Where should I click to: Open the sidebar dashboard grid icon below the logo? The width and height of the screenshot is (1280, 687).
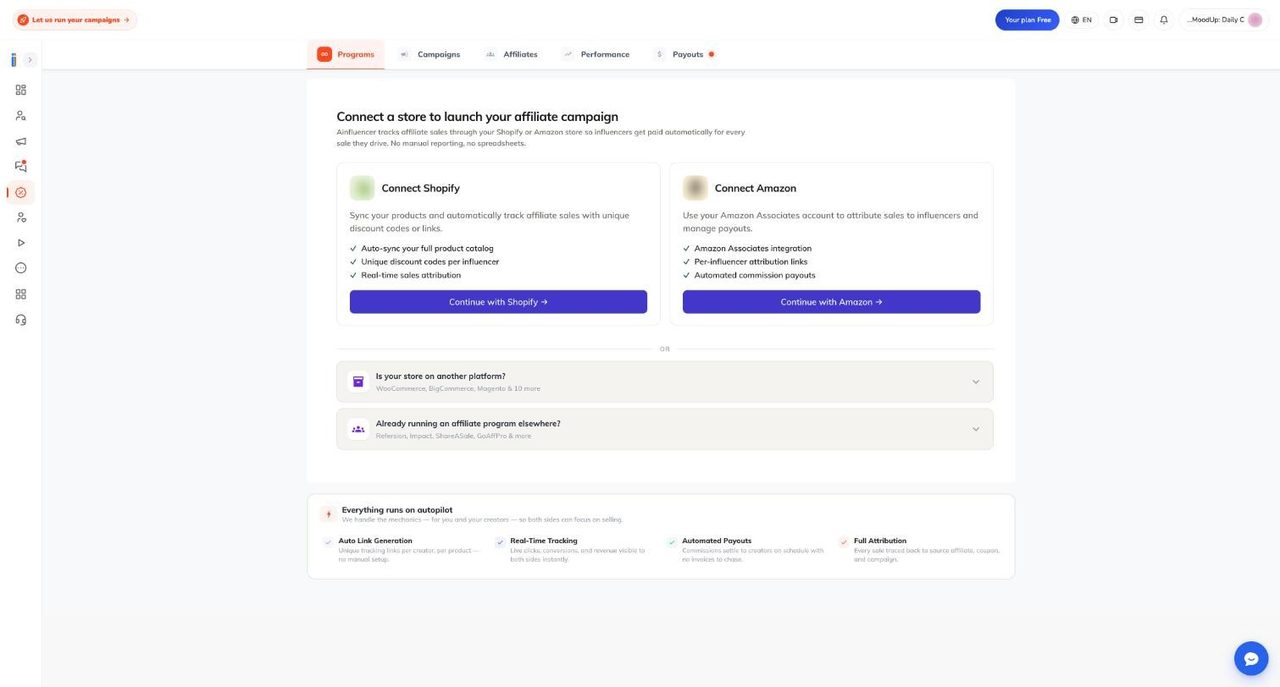pyautogui.click(x=21, y=90)
